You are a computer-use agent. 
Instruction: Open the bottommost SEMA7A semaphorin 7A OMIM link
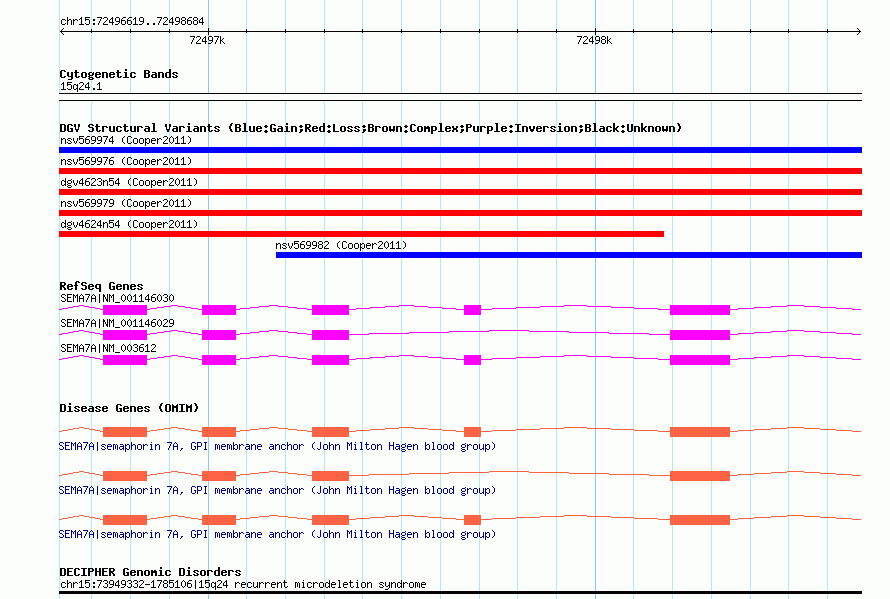tap(277, 534)
